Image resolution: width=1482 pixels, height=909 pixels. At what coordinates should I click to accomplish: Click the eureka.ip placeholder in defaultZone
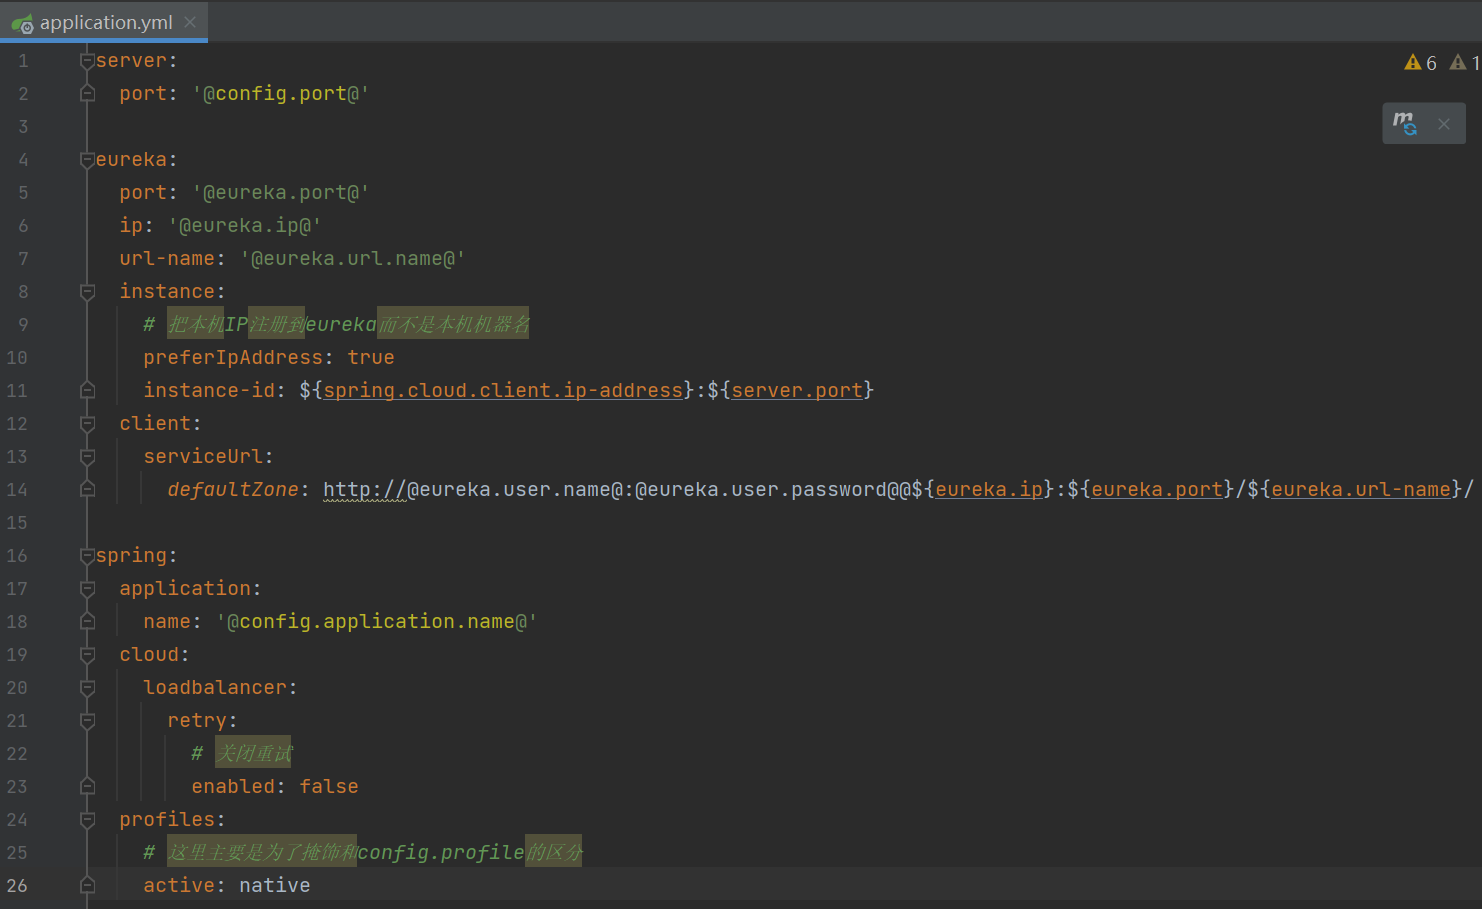coord(989,489)
